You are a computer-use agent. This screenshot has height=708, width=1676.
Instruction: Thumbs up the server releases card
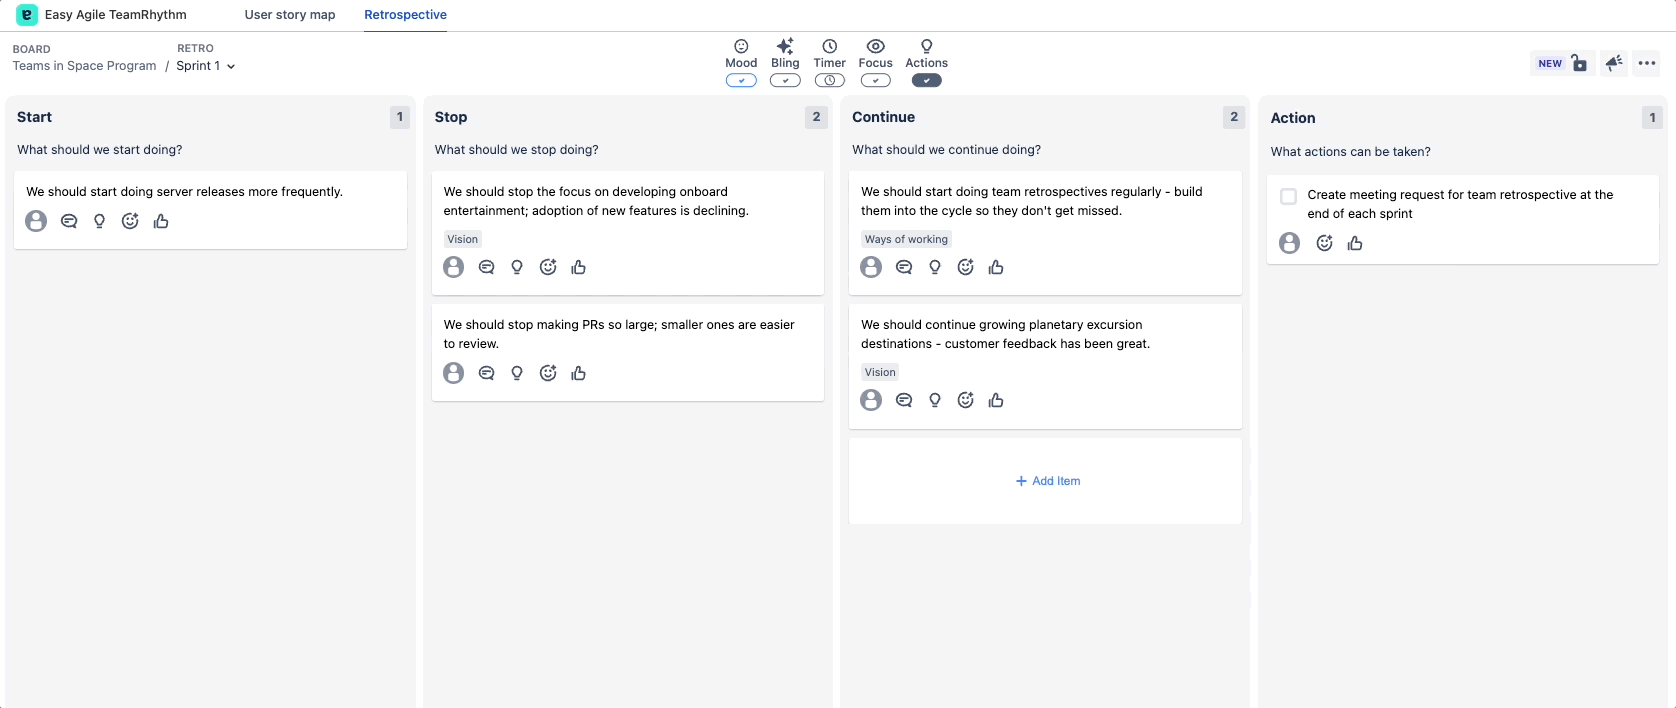[x=161, y=221]
